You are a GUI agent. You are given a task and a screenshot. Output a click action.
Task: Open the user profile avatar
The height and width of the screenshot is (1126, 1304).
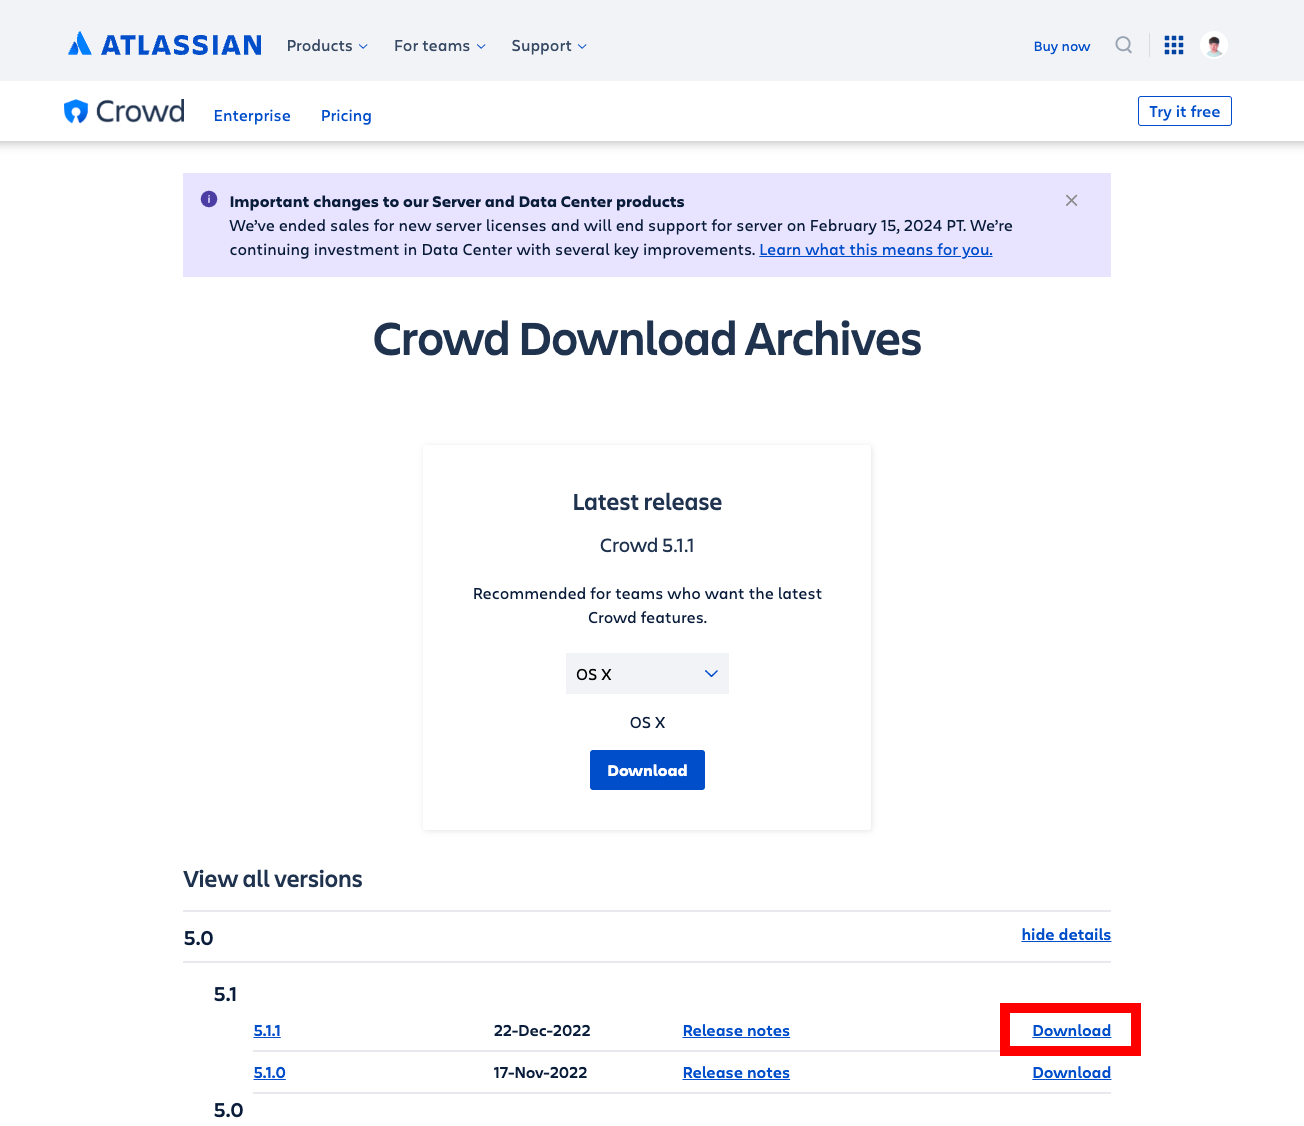(x=1214, y=45)
